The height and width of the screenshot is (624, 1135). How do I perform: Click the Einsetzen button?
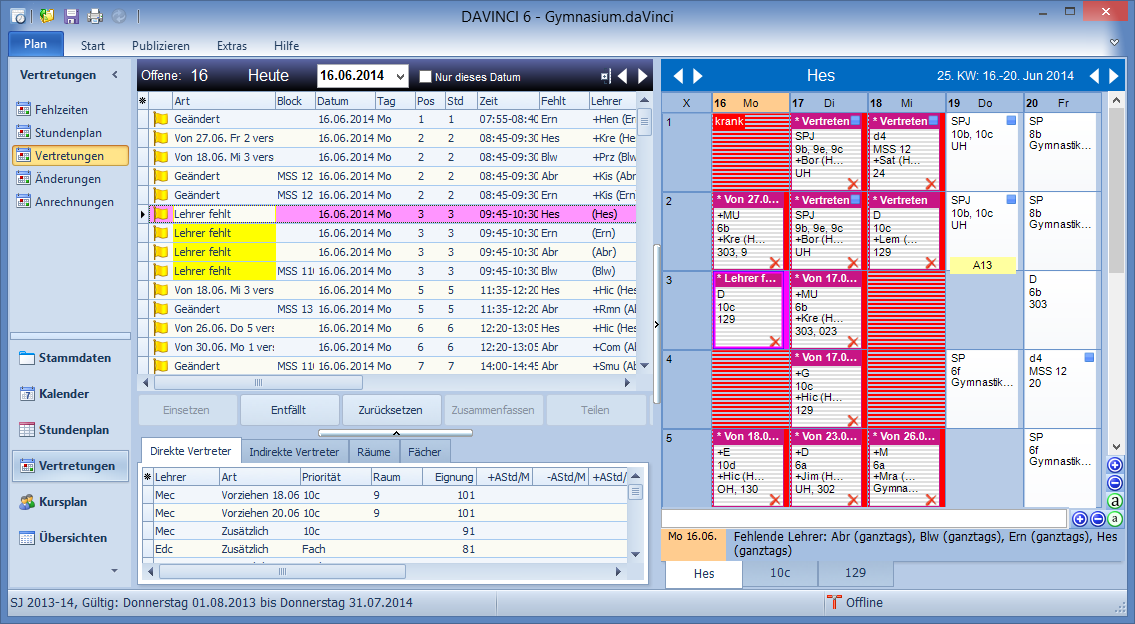(186, 410)
